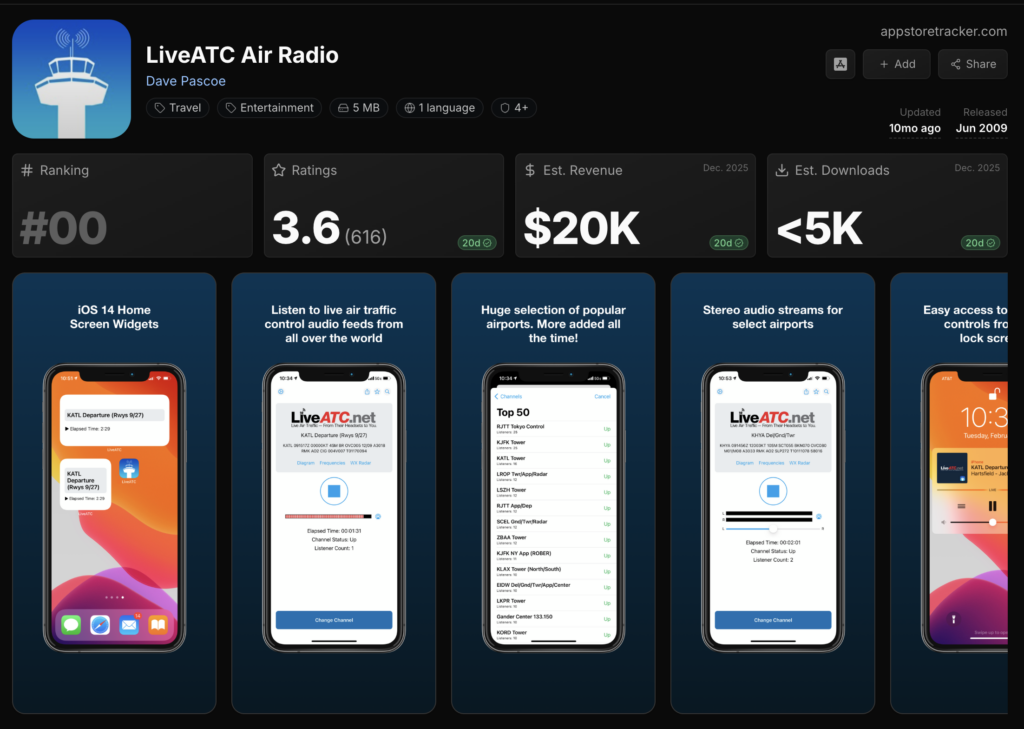Click the 20d badge in Ratings card
This screenshot has height=729, width=1024.
point(475,243)
